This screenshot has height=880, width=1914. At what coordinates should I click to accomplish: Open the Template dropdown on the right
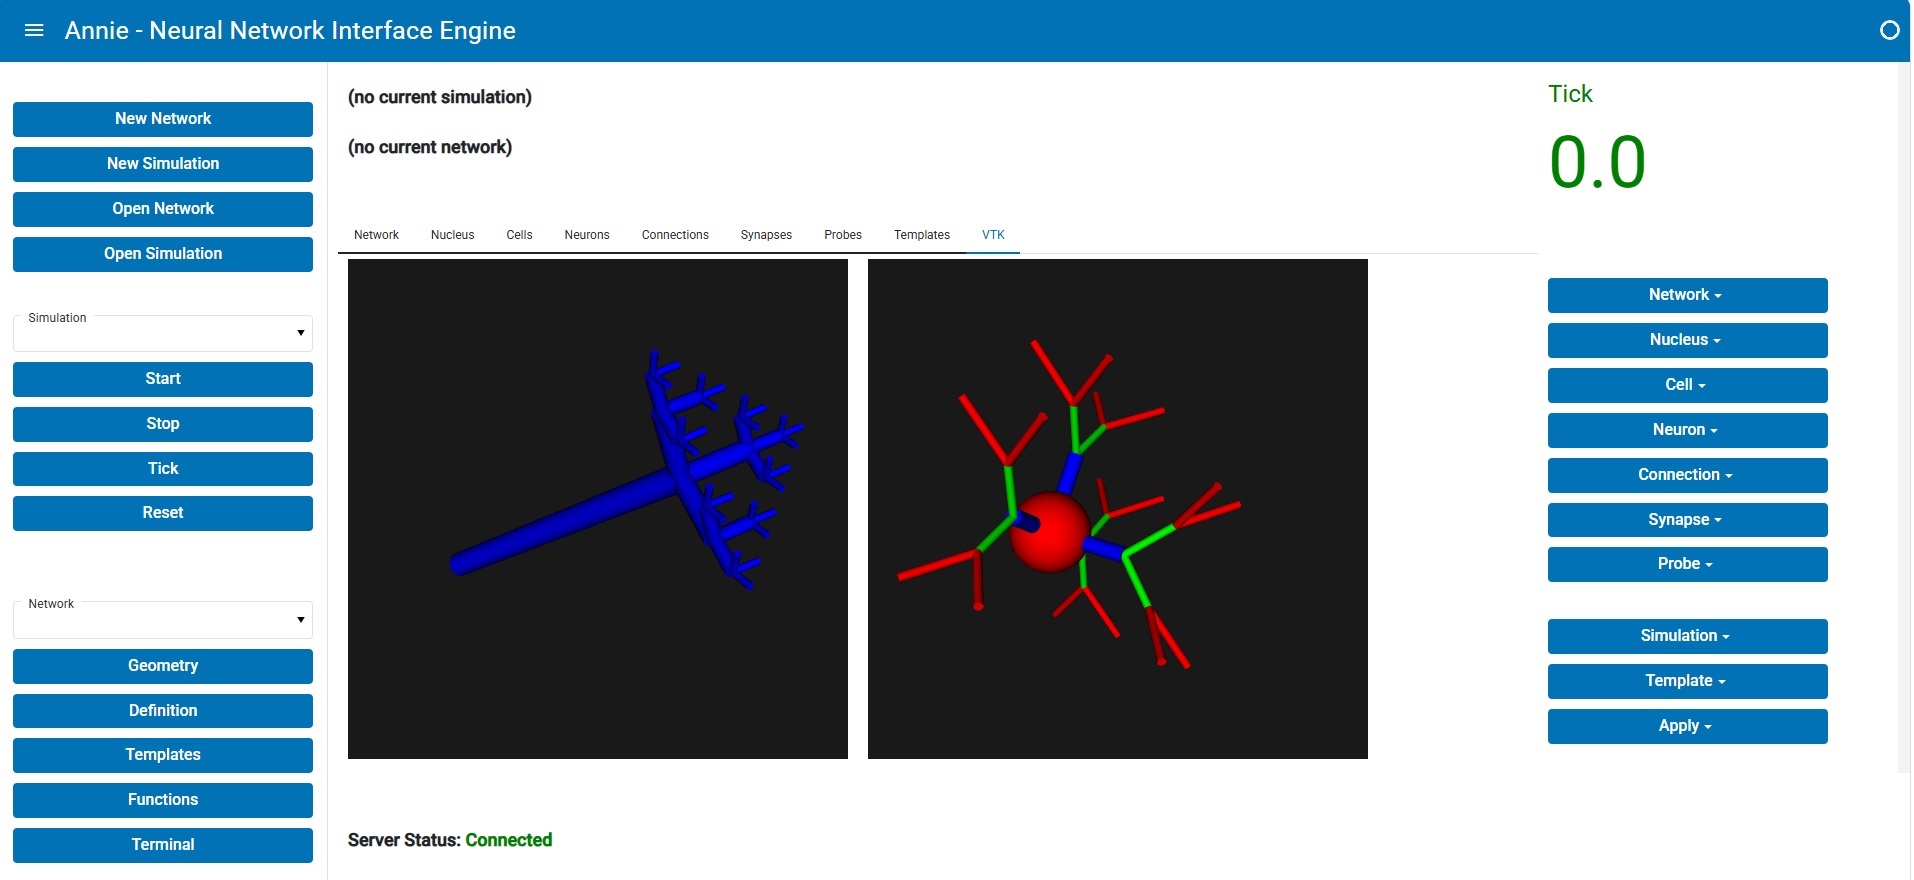[x=1687, y=681]
